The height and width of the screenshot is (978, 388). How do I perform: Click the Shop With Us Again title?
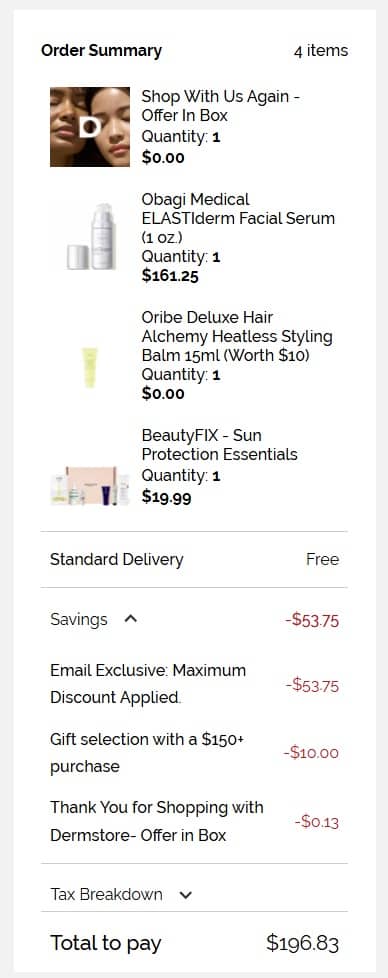[221, 106]
